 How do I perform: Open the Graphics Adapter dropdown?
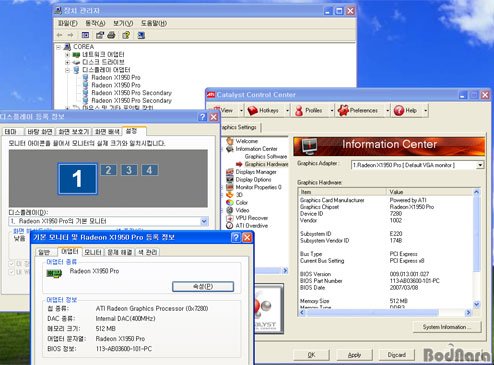480,165
